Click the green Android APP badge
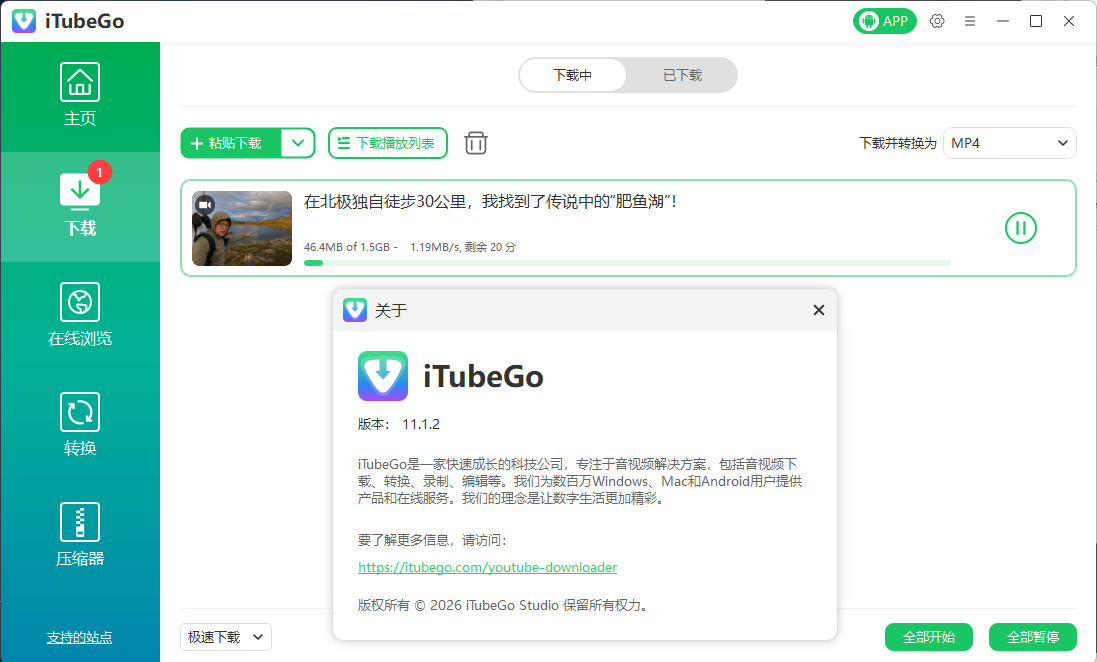 pos(884,21)
